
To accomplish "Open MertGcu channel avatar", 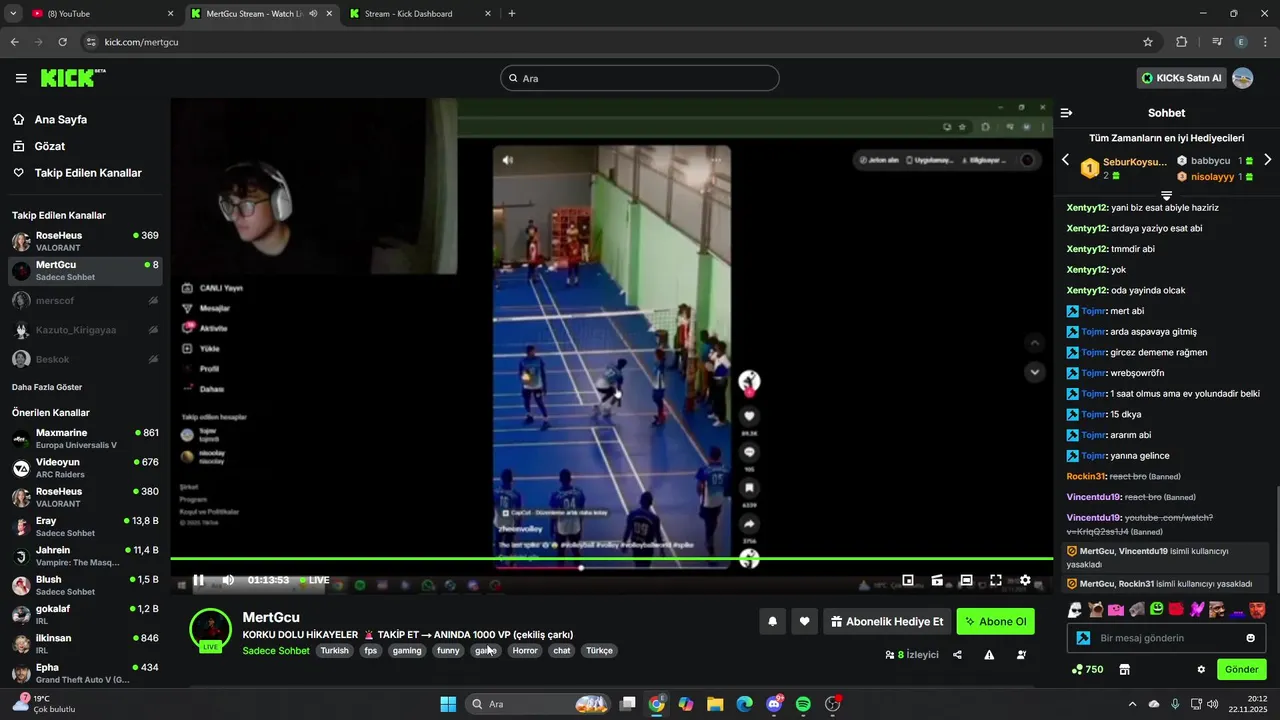I will 211,628.
